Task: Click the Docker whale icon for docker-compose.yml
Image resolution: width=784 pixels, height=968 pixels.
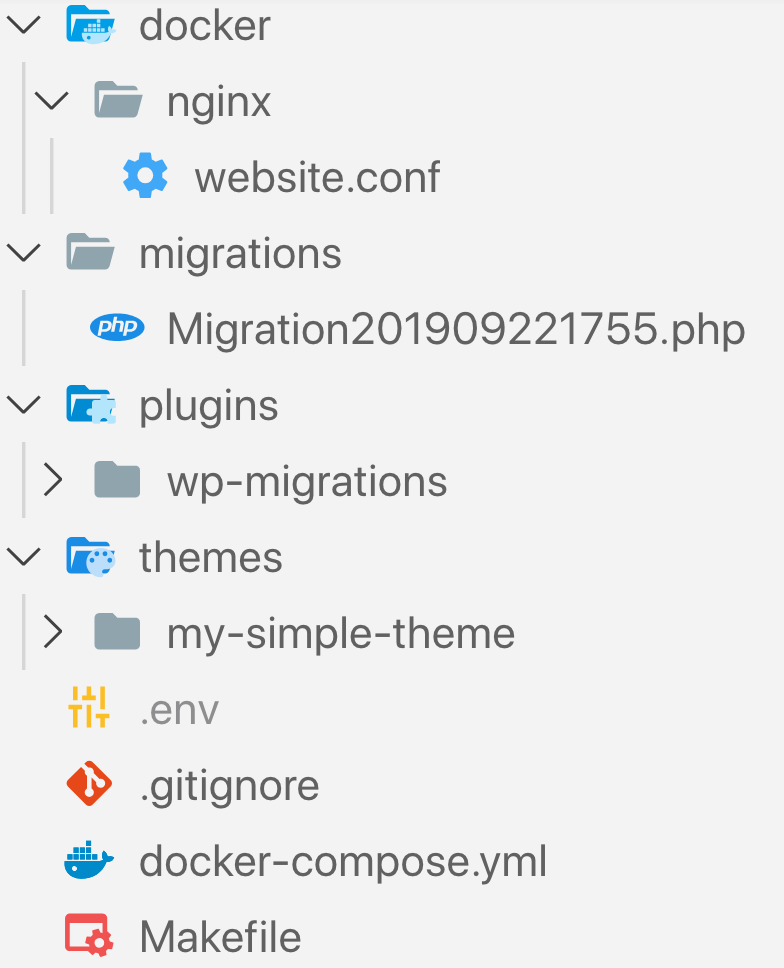Action: pyautogui.click(x=89, y=860)
